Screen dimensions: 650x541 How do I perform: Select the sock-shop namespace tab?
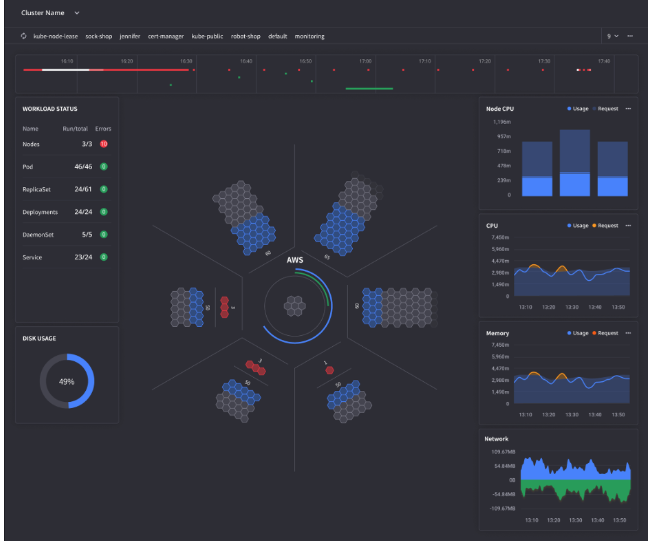99,36
